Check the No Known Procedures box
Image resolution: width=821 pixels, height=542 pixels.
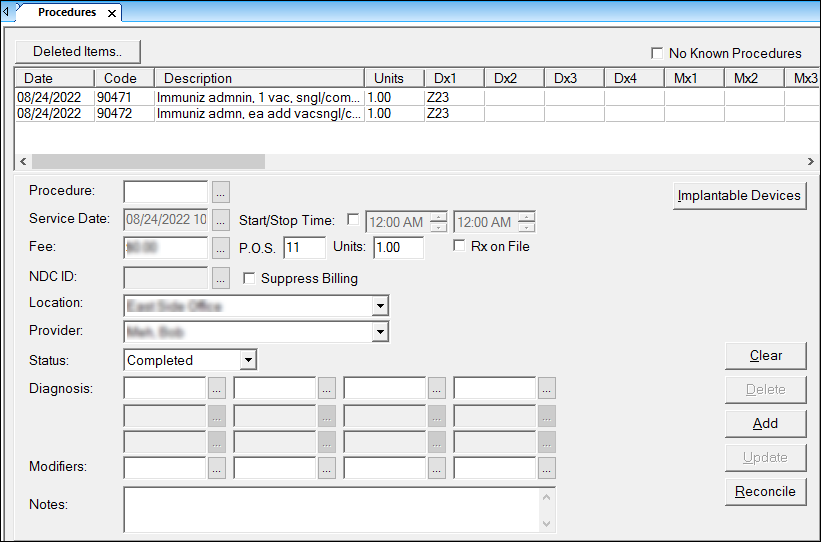point(657,53)
